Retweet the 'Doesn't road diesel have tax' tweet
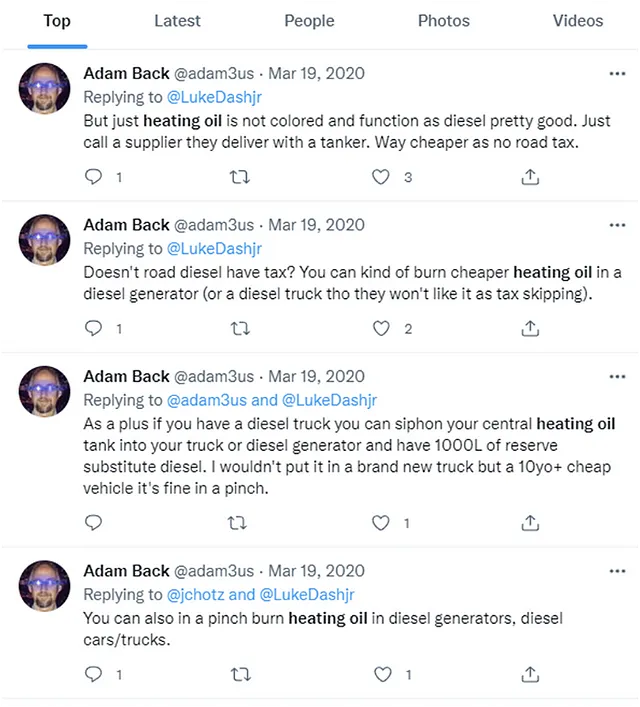Viewport: 640px width, 707px height. tap(240, 329)
